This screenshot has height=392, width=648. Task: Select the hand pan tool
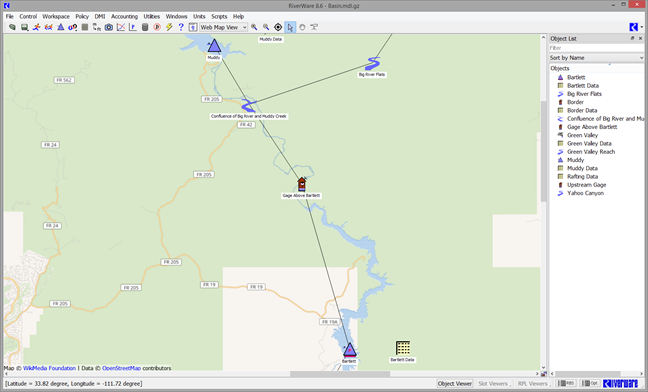click(x=302, y=27)
